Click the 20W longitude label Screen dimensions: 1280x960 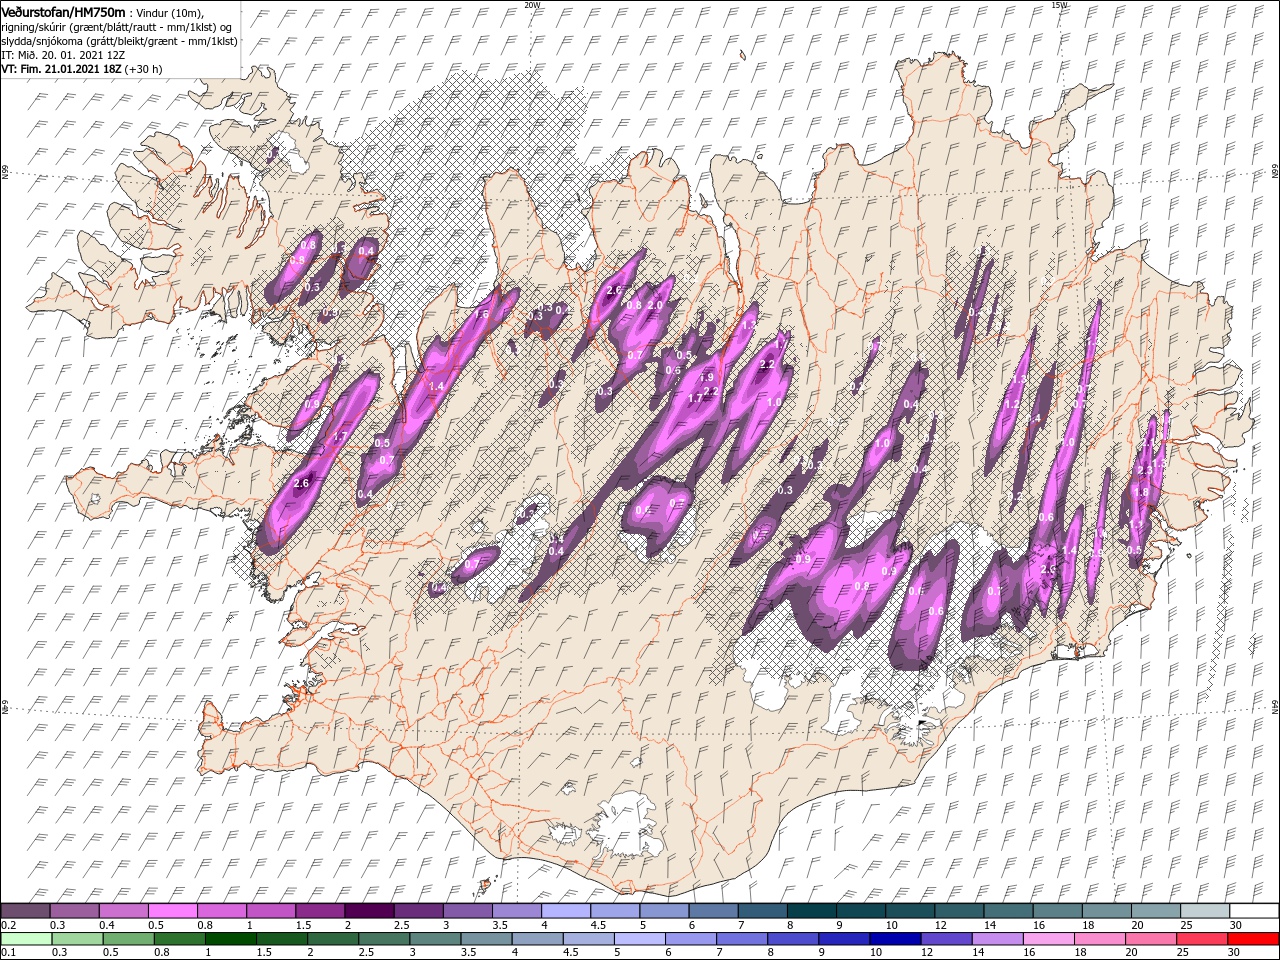pos(532,5)
